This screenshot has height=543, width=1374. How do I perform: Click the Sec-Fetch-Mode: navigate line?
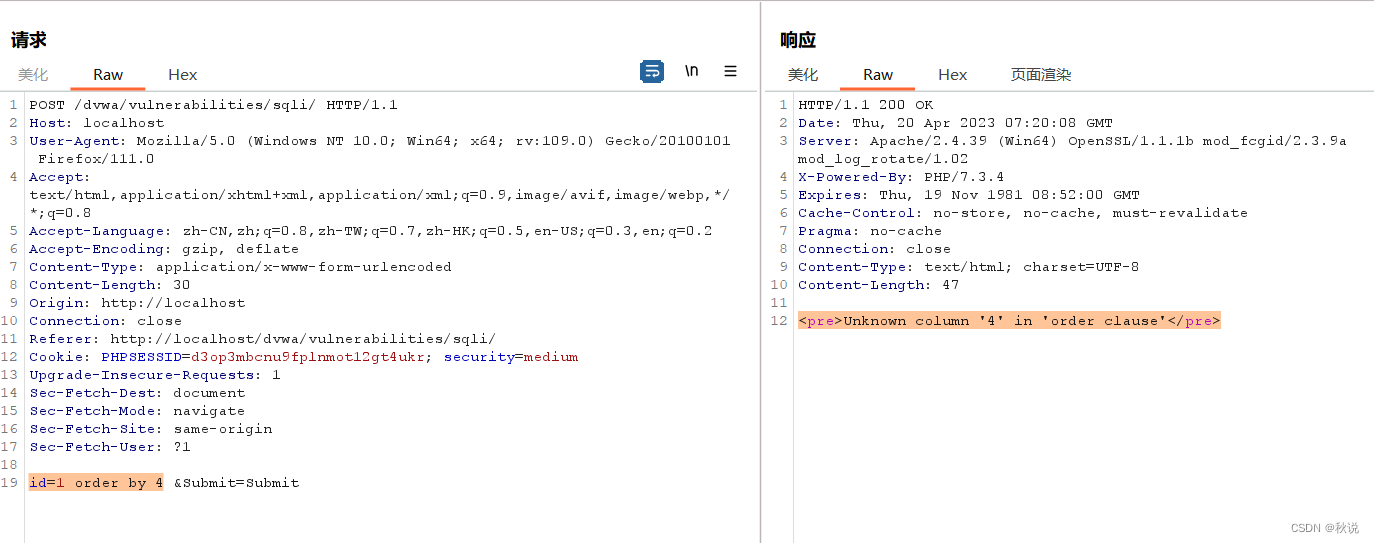pos(137,411)
